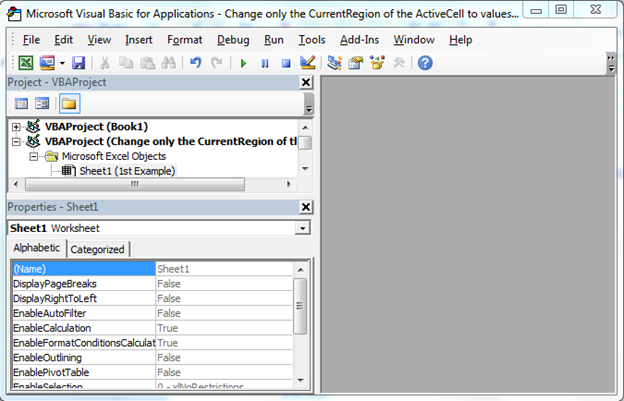Open the Sheet1 Worksheet object dropdown

(303, 228)
